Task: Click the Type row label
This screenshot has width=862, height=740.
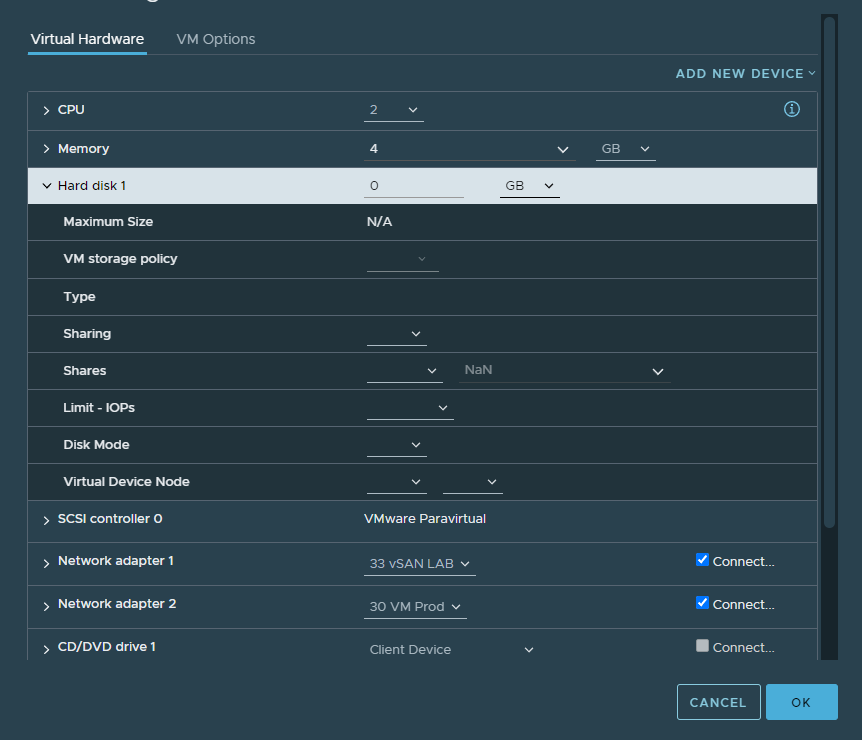Action: tap(79, 297)
